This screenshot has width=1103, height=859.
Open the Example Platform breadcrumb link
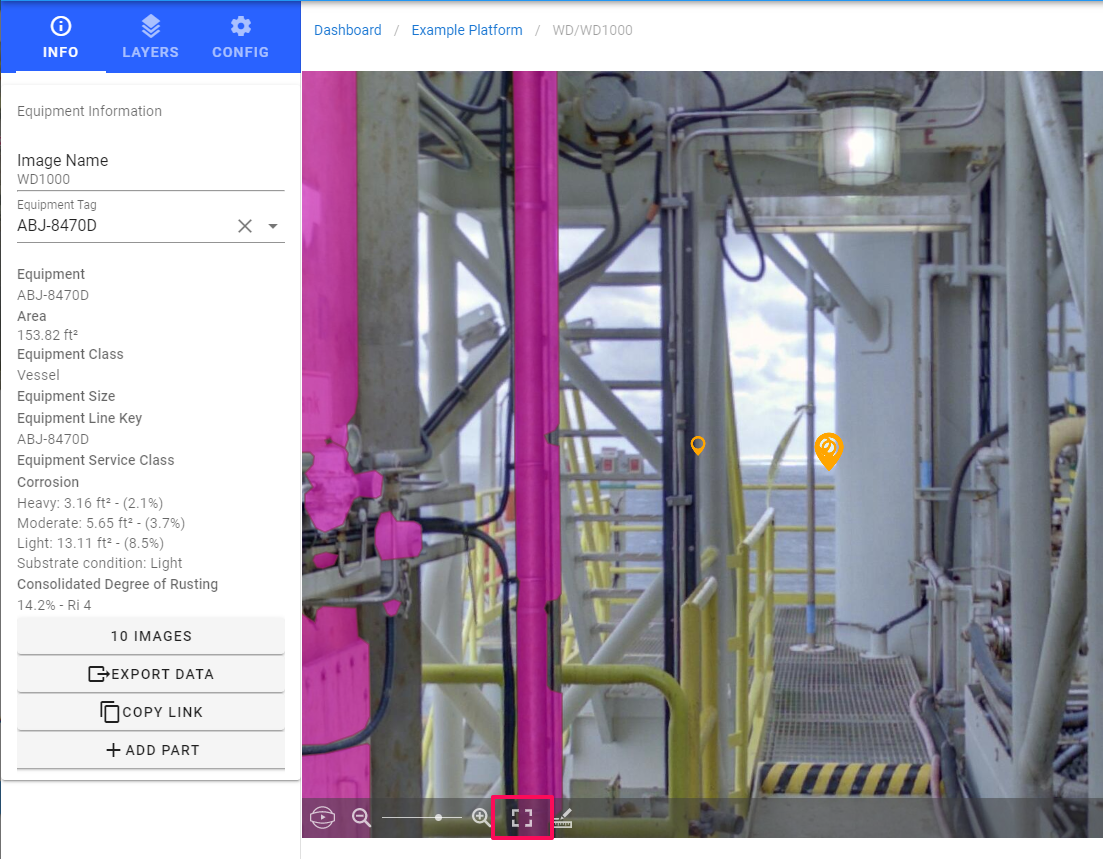tap(467, 30)
